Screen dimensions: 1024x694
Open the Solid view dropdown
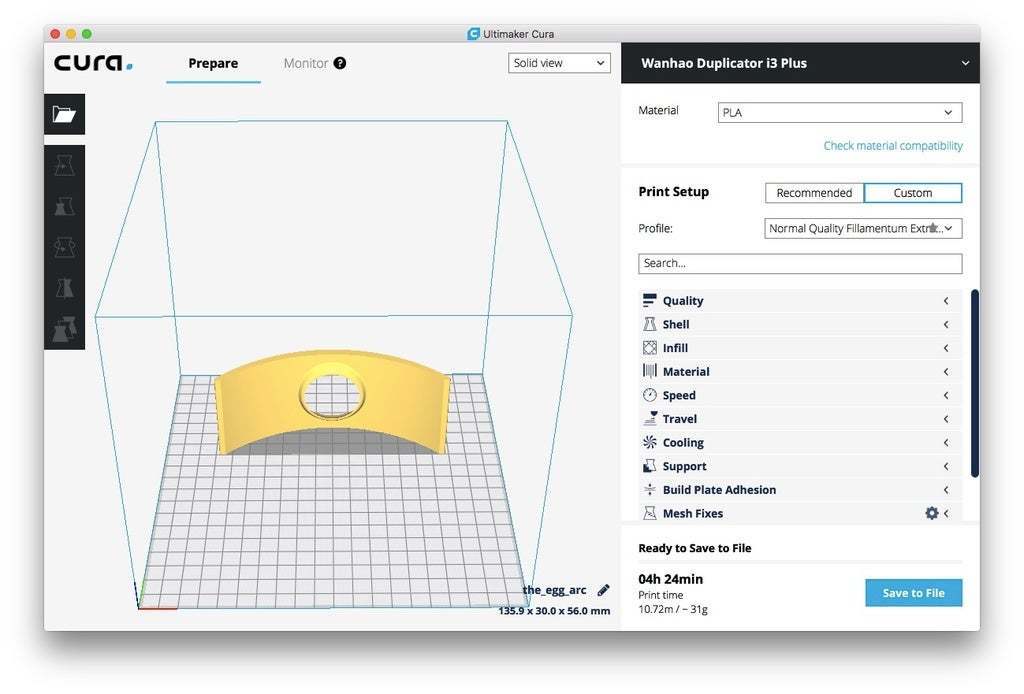559,63
